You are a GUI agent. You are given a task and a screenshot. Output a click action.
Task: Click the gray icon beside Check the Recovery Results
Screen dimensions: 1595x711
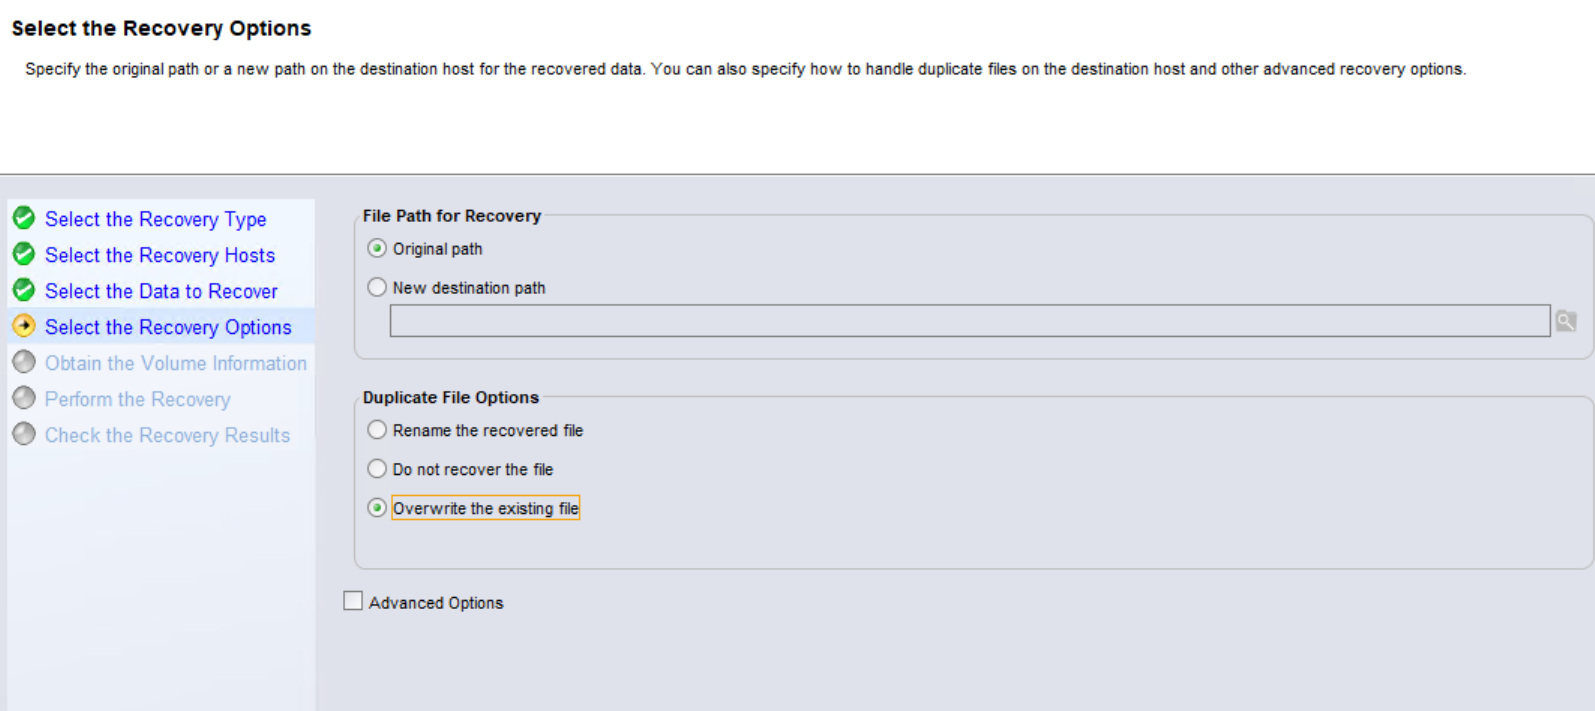24,434
